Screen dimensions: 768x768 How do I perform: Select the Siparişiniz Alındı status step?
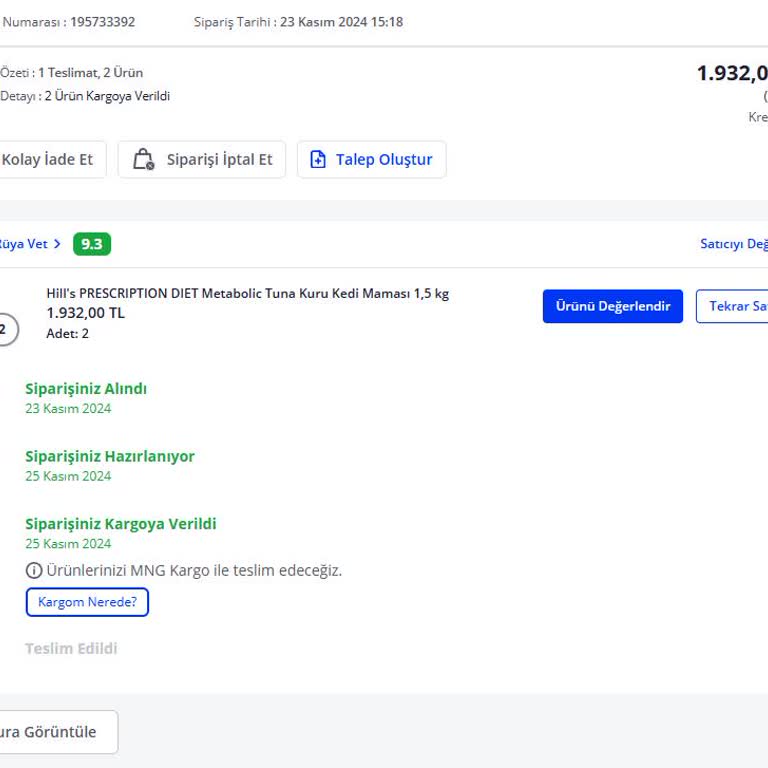[86, 389]
